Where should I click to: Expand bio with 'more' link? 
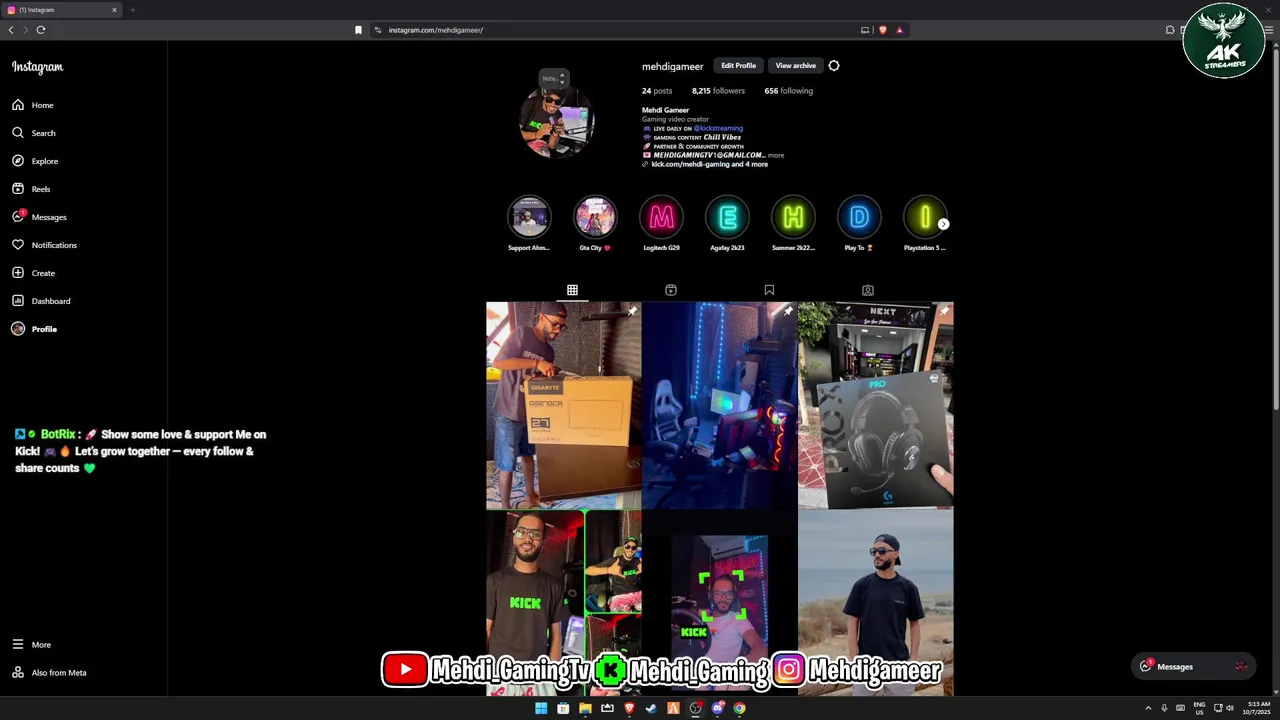click(776, 155)
